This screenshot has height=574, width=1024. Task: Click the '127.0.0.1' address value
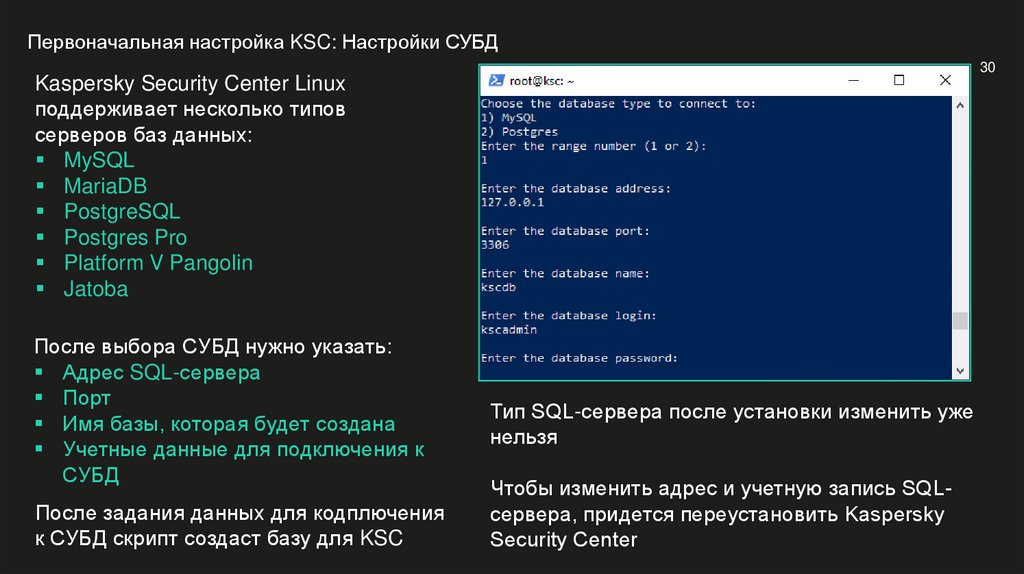pyautogui.click(x=512, y=202)
